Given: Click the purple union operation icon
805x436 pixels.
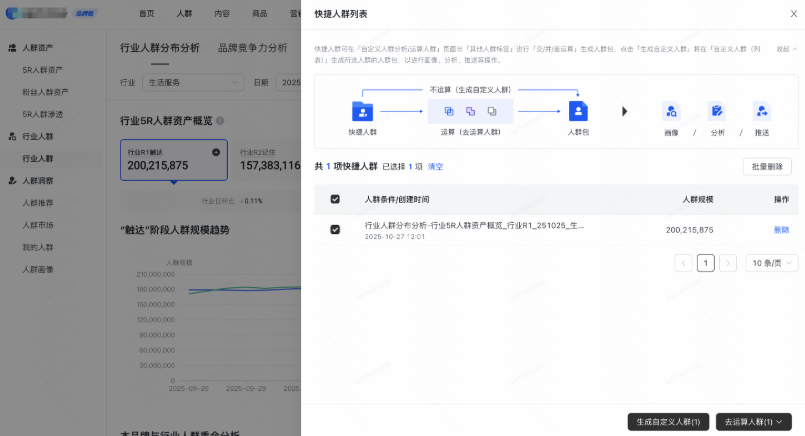Looking at the screenshot, I should [470, 111].
